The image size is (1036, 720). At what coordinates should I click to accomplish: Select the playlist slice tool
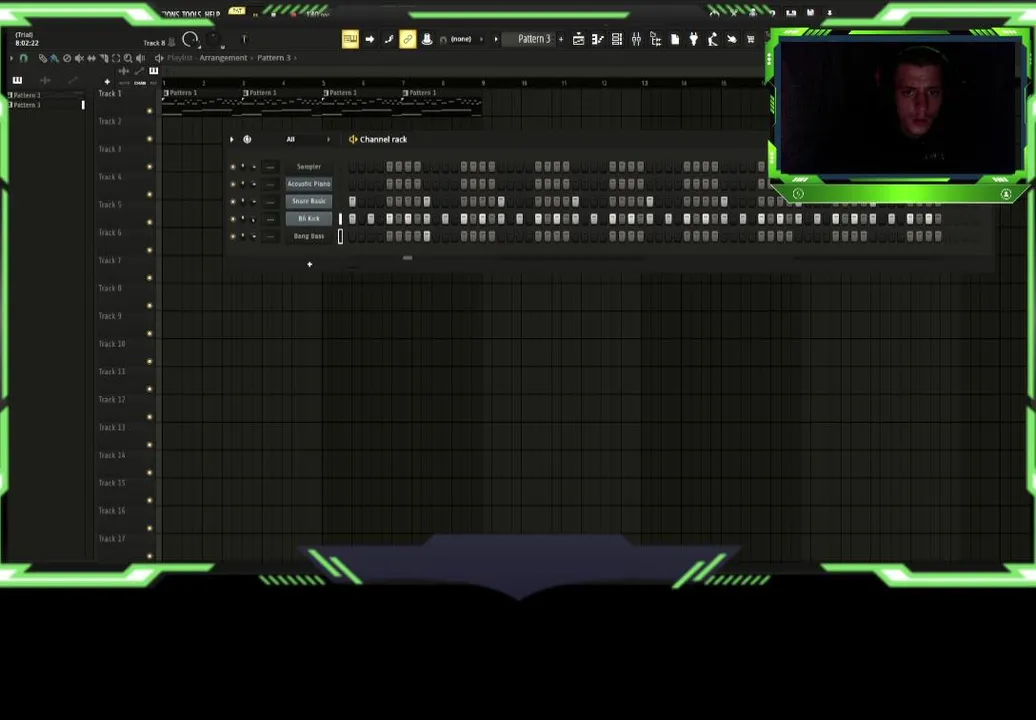click(x=104, y=58)
